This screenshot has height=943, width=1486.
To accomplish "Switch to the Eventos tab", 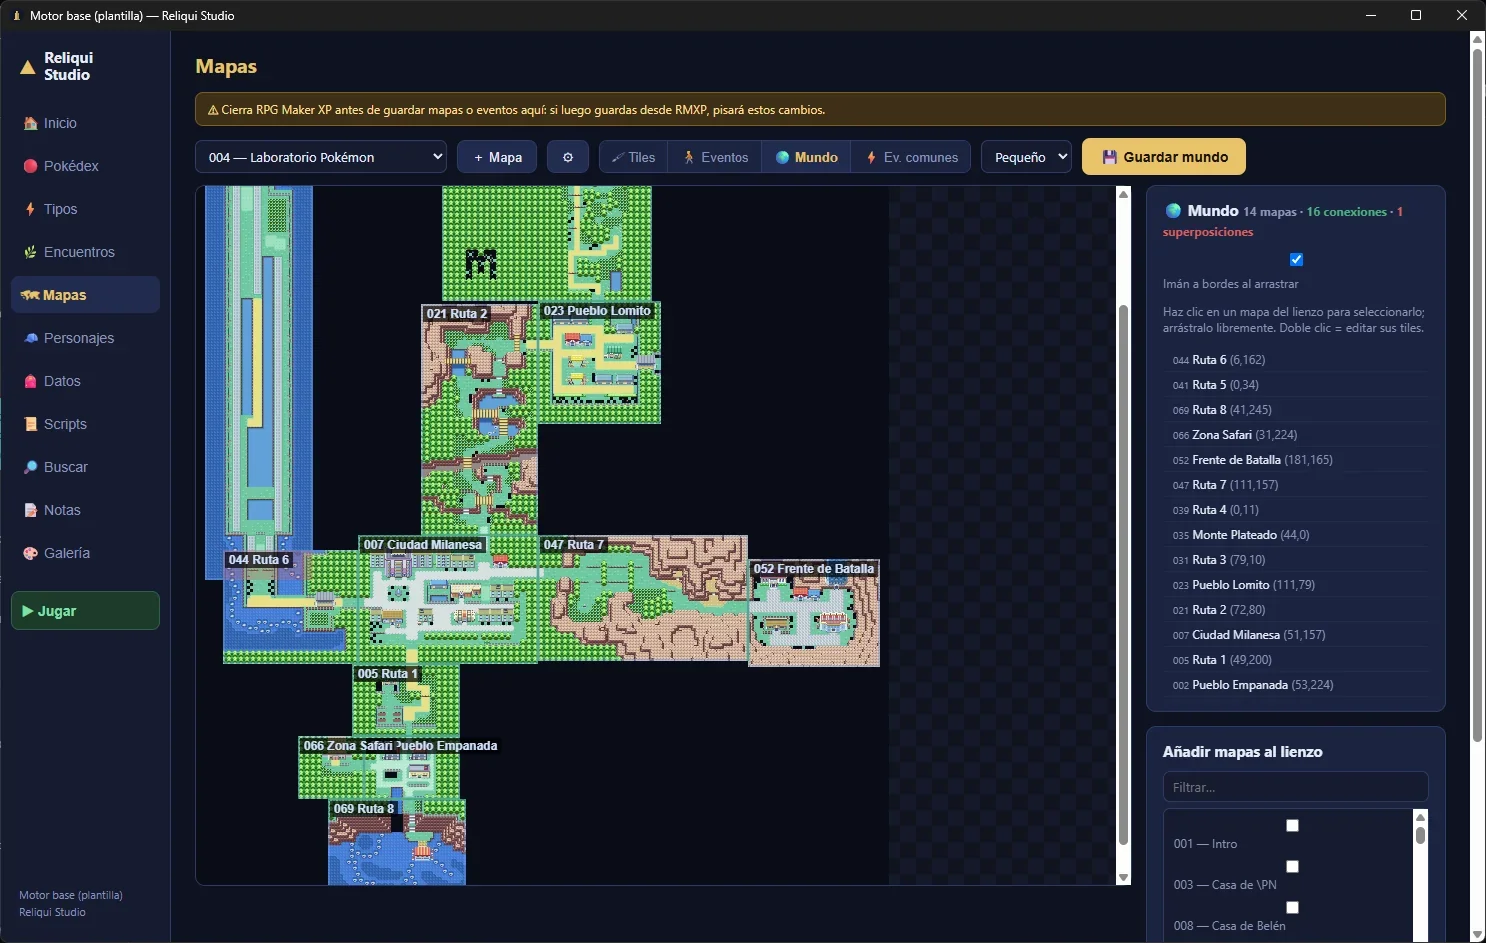I will coord(715,157).
